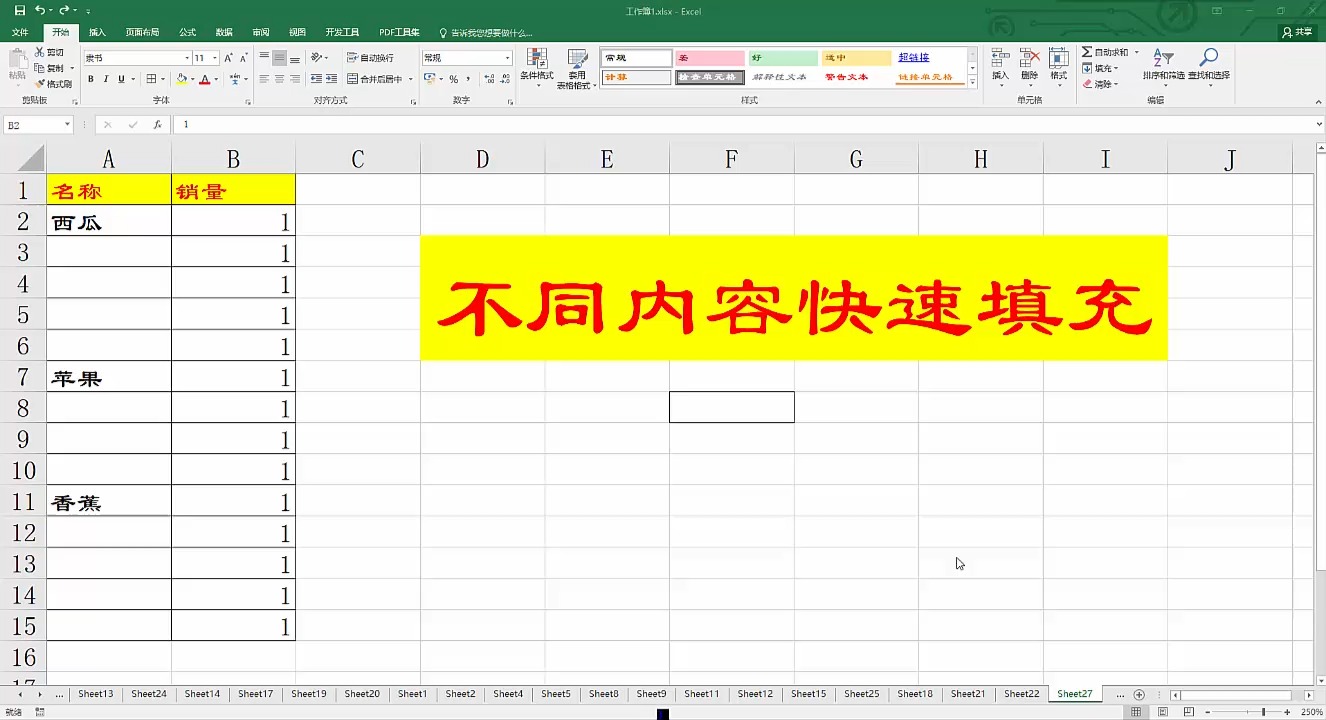Click the 粘贴 paste clipboard icon
1326x720 pixels.
coord(17,65)
